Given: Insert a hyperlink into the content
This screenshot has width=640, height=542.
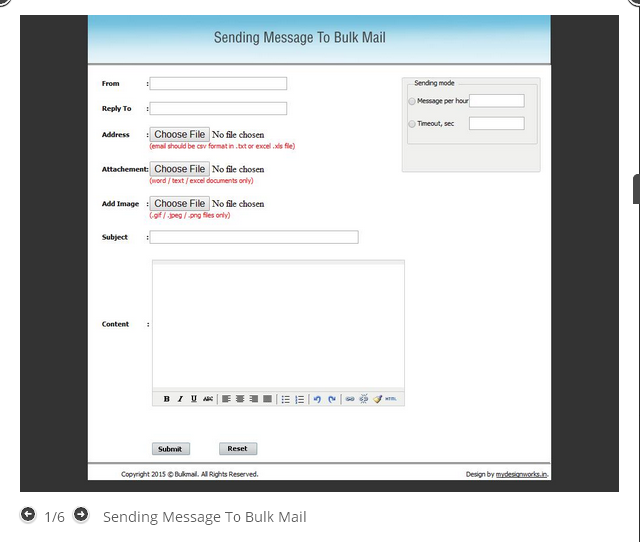Looking at the screenshot, I should 350,399.
